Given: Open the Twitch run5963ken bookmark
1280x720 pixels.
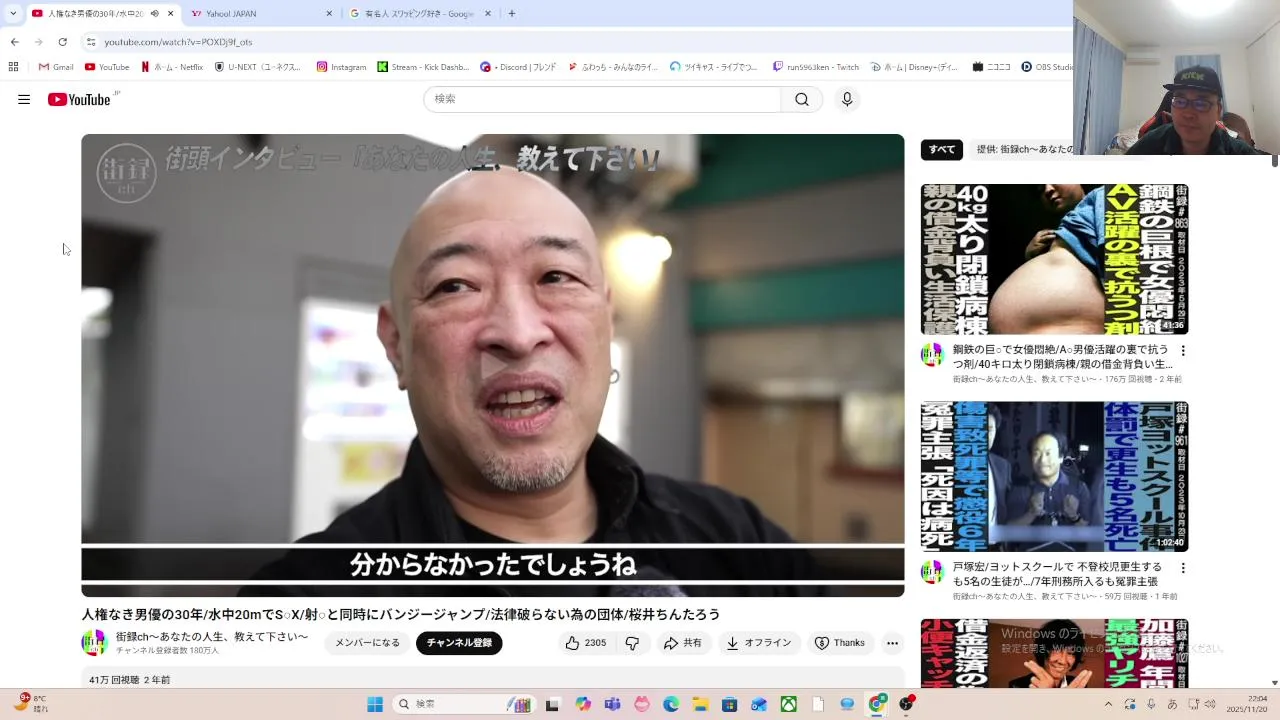Looking at the screenshot, I should [x=816, y=67].
